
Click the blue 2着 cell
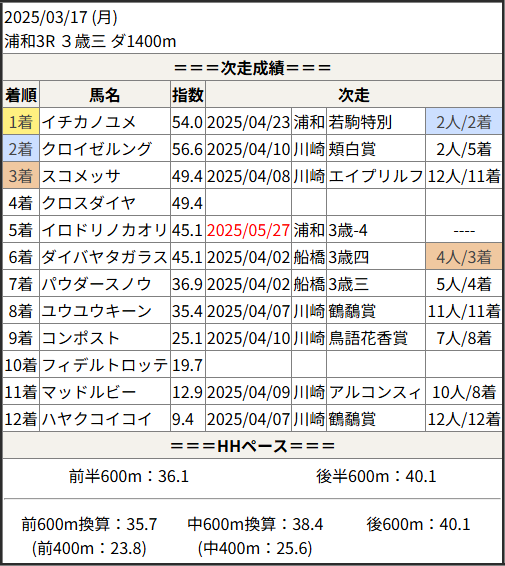click(21, 149)
